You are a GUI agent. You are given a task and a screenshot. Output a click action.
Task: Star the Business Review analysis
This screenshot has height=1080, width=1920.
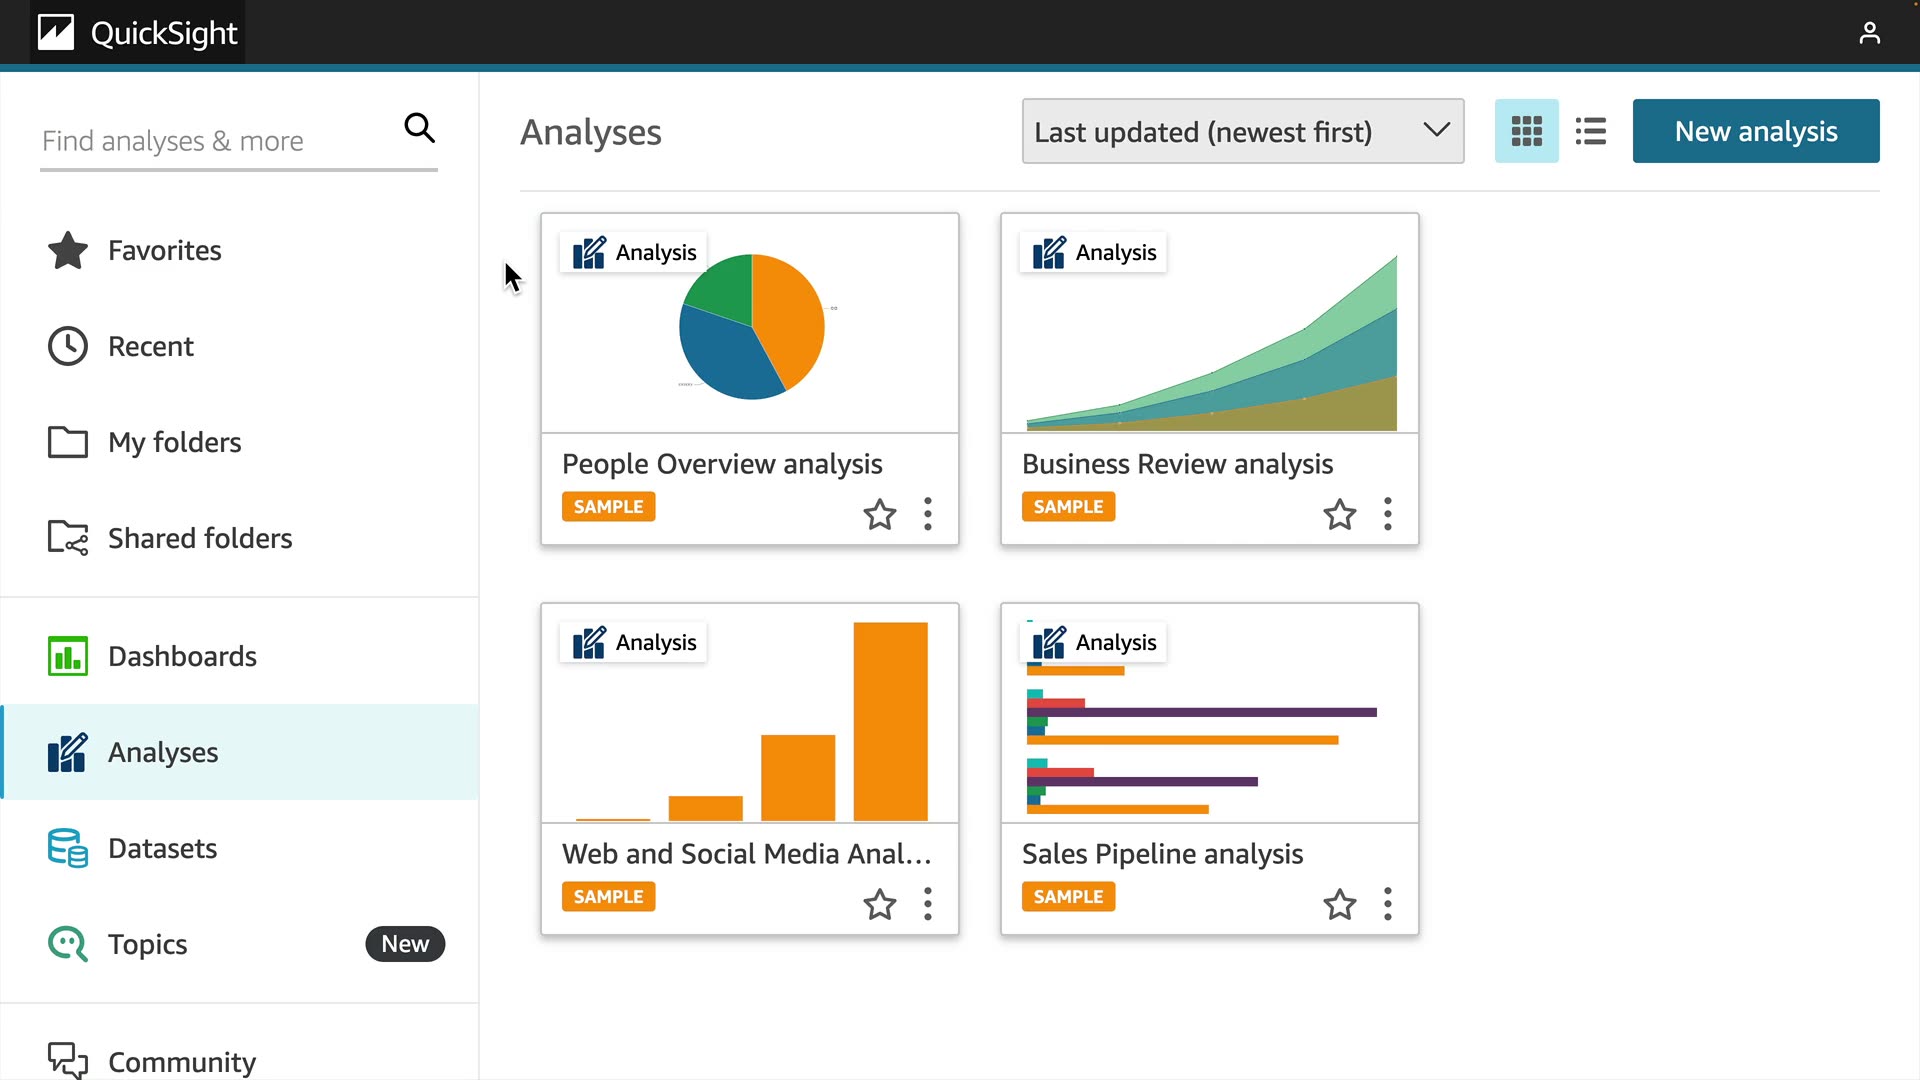click(x=1340, y=514)
